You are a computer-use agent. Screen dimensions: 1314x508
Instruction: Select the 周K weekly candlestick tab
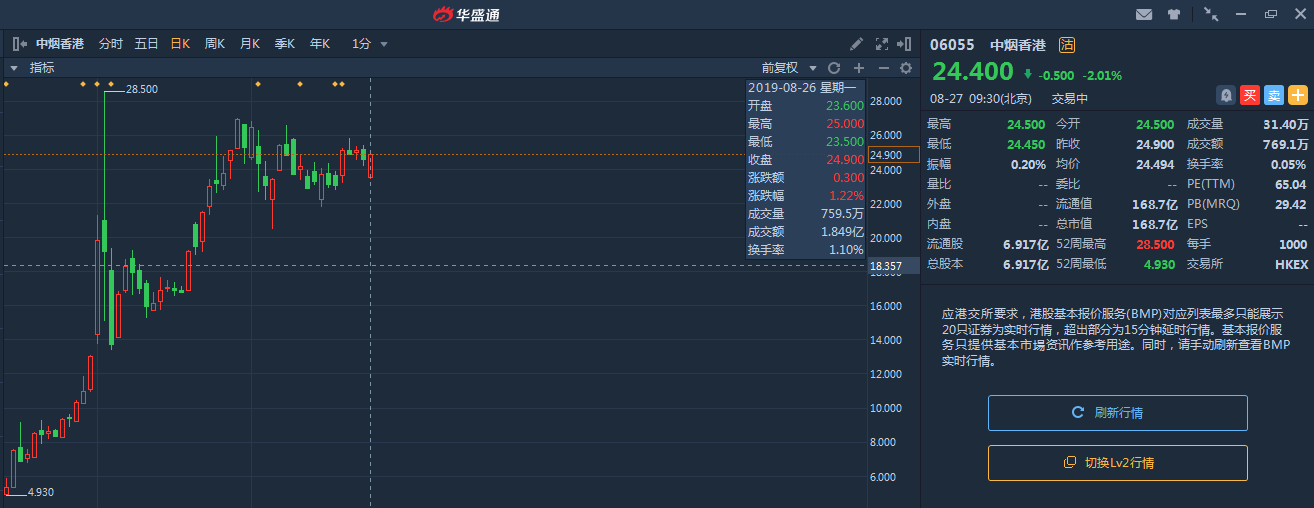[215, 44]
